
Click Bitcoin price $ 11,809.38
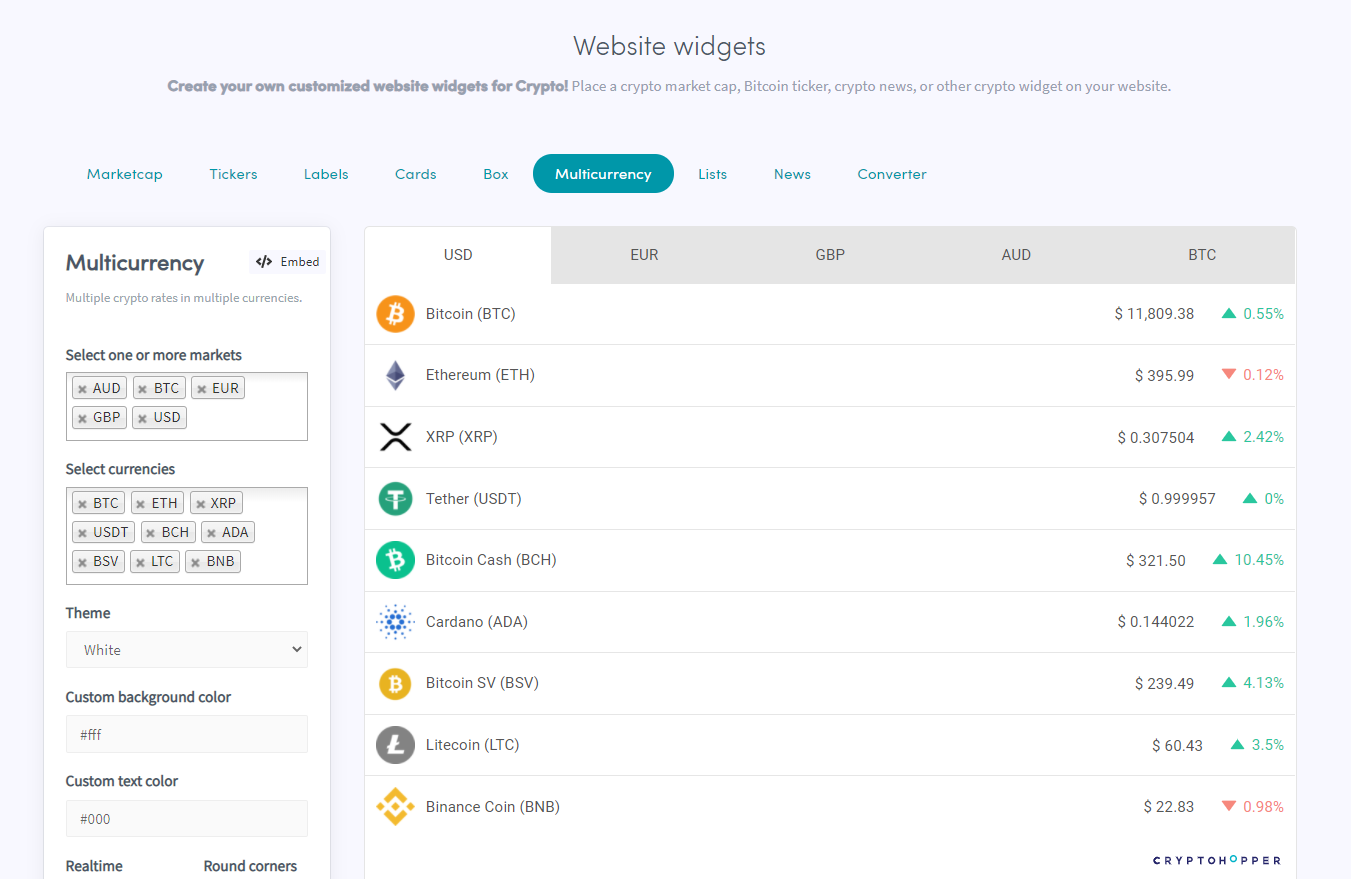(x=1154, y=314)
